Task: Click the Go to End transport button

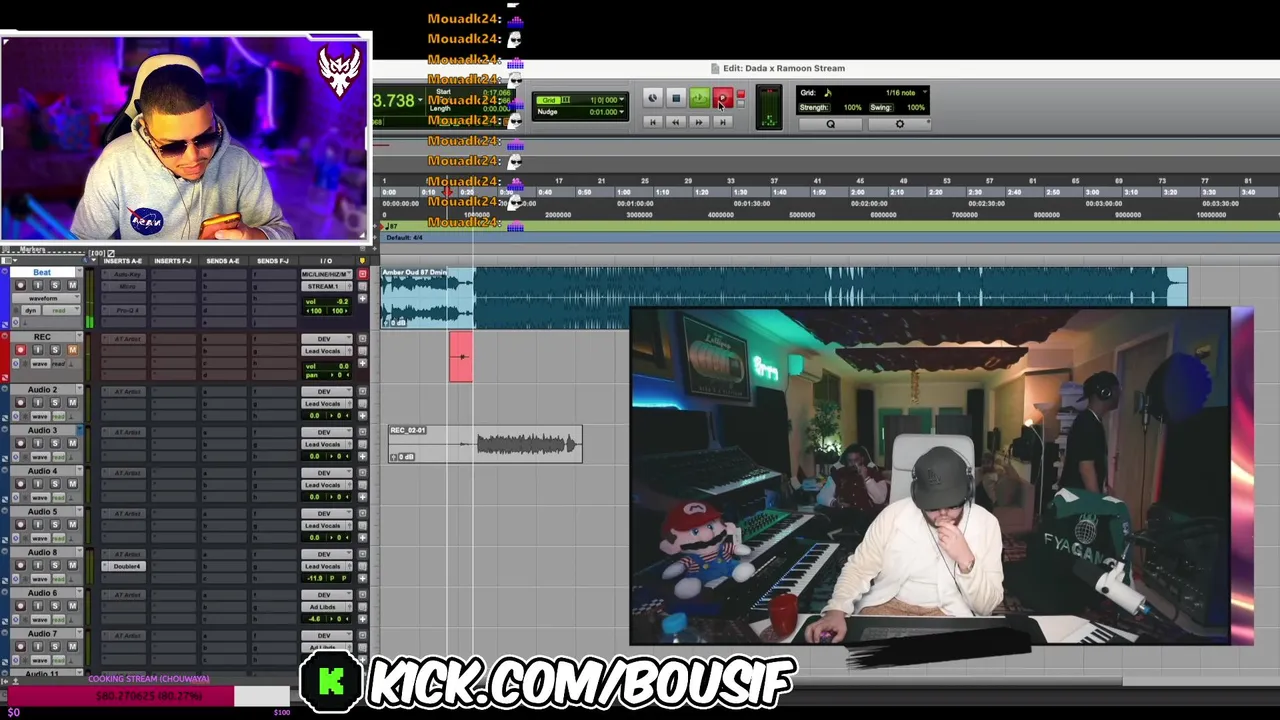Action: click(x=723, y=122)
